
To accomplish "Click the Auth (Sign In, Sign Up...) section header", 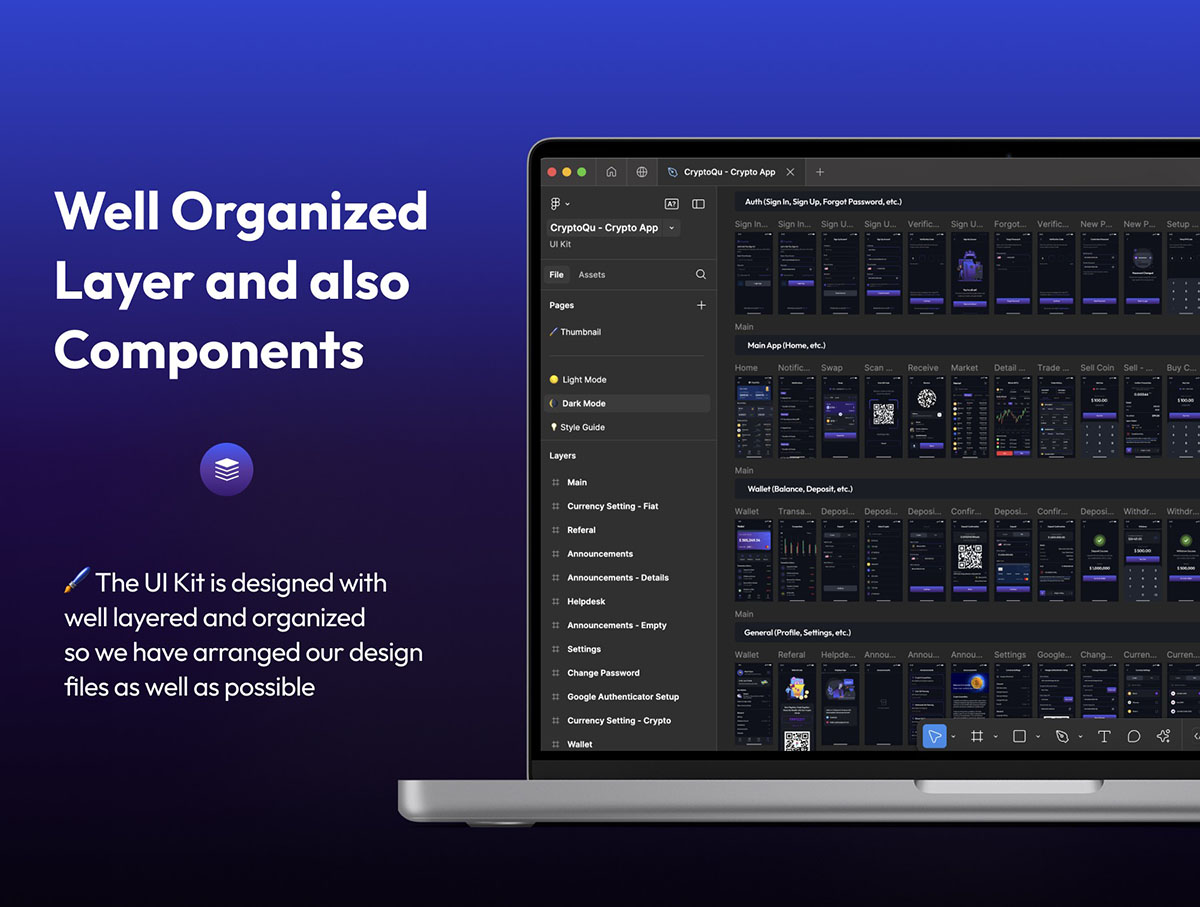I will [824, 202].
